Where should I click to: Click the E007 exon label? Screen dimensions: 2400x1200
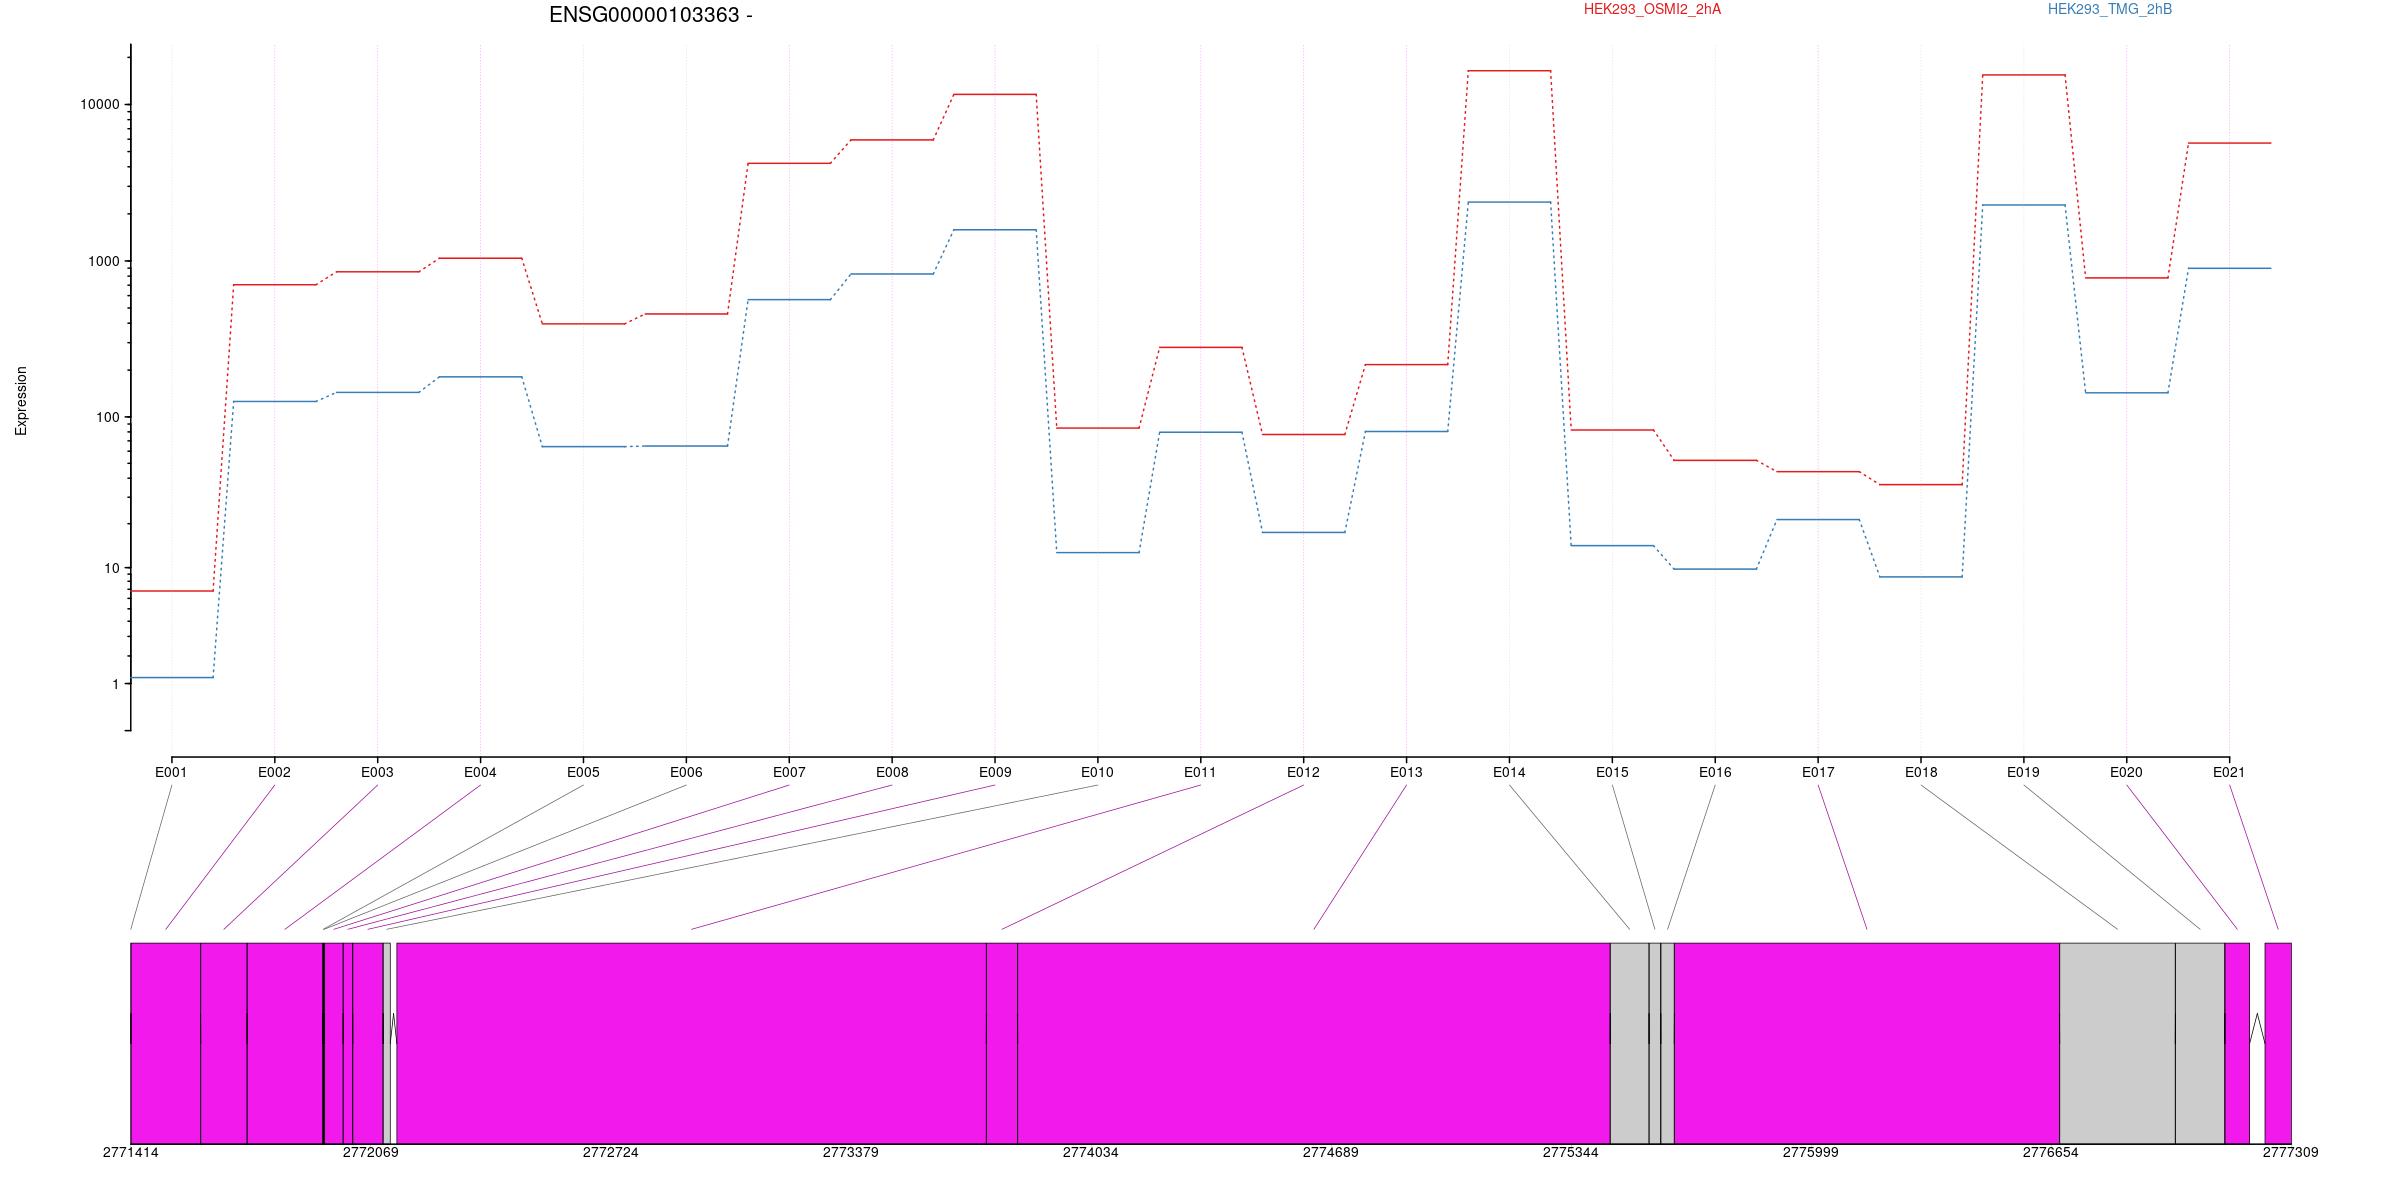tap(789, 772)
